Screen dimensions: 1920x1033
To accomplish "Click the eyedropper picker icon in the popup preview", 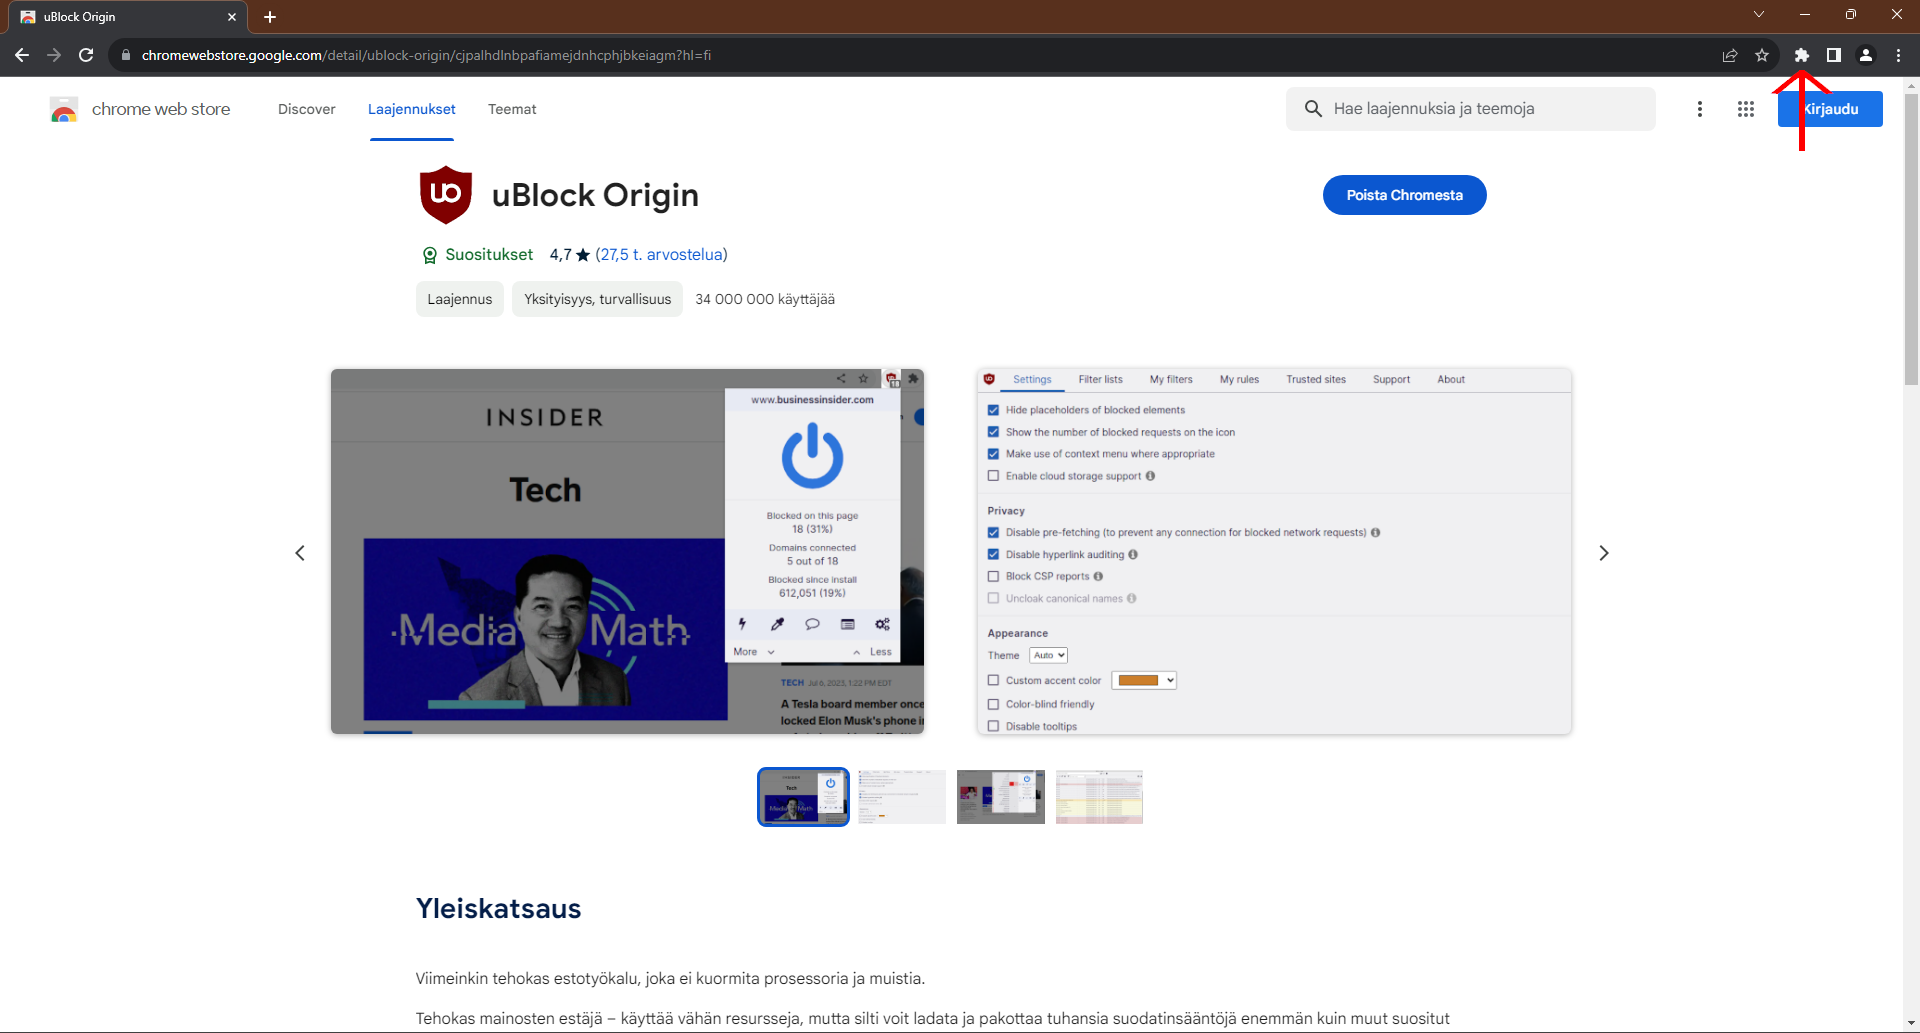I will point(777,624).
